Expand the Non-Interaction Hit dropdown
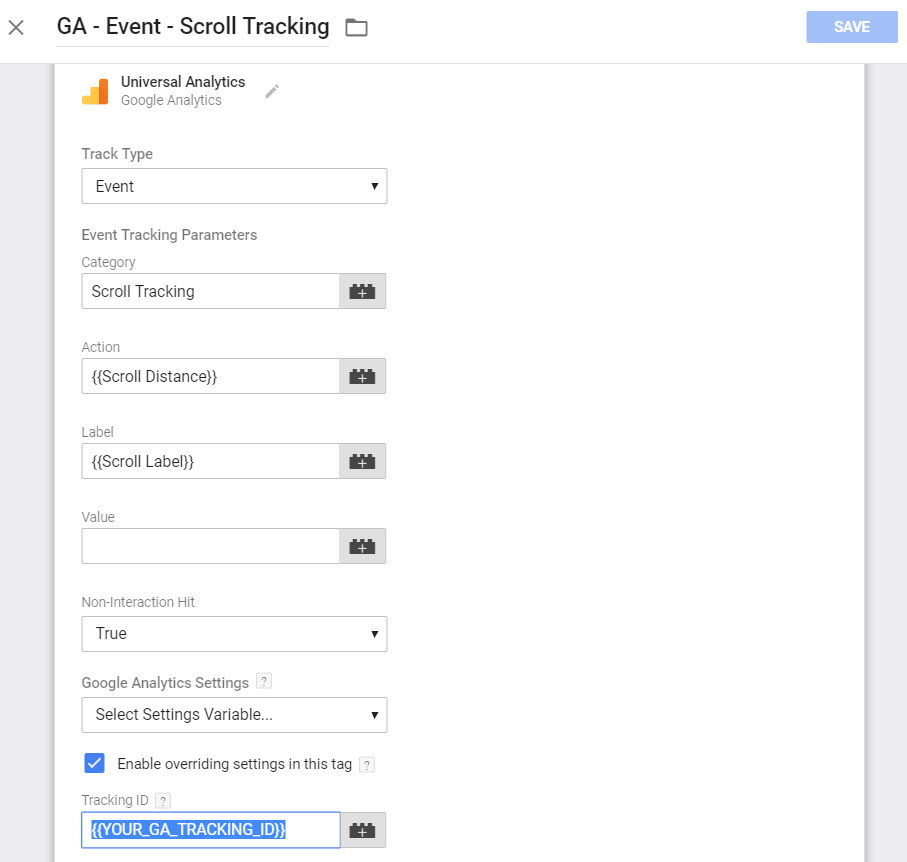Viewport: 907px width, 862px height. [x=234, y=633]
